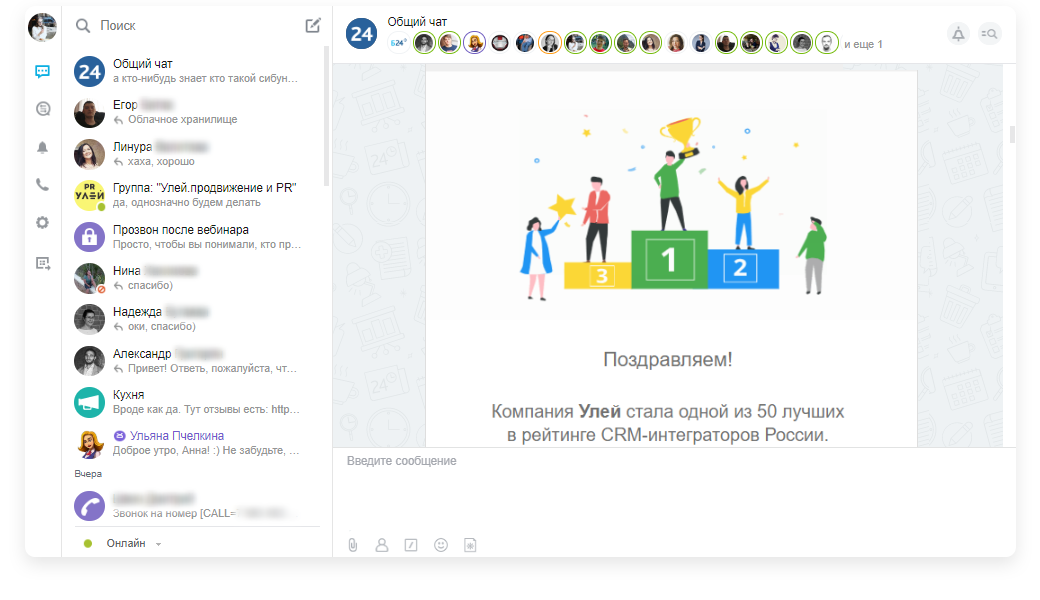Open the user profile avatar in sidebar

point(42,27)
